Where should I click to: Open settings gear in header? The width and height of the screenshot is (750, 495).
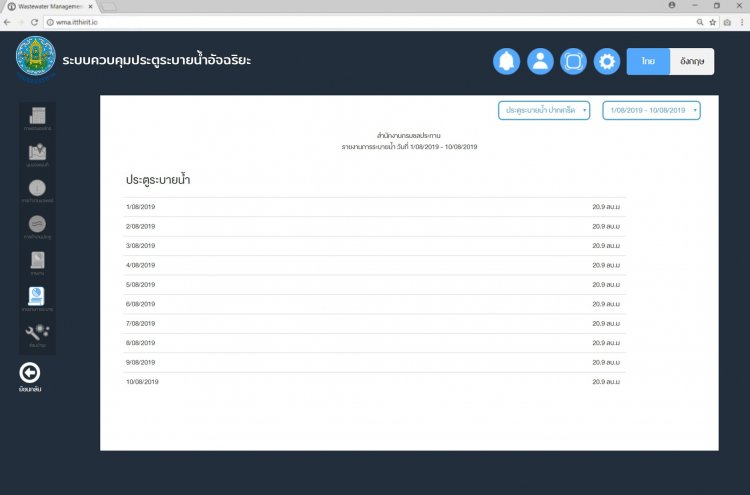pyautogui.click(x=607, y=61)
